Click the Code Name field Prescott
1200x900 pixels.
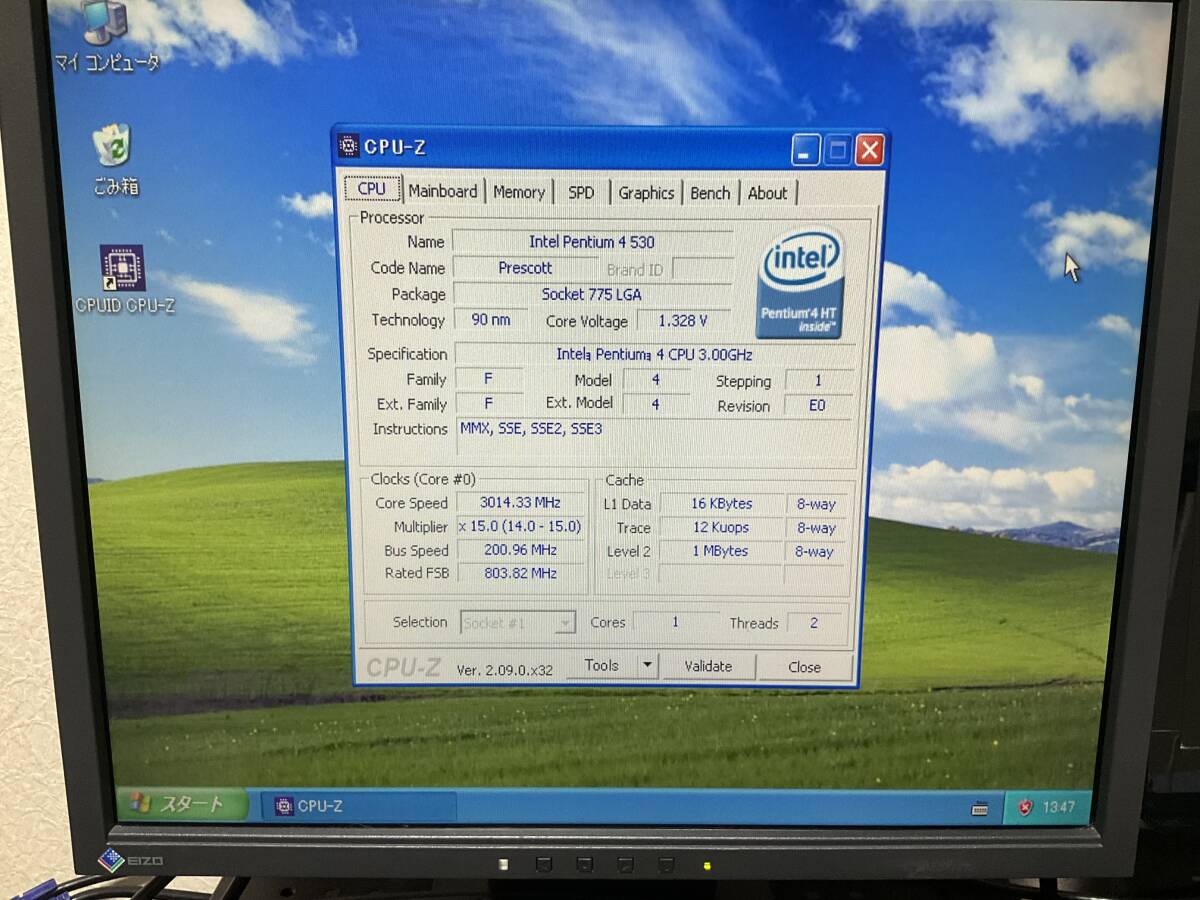[x=525, y=268]
